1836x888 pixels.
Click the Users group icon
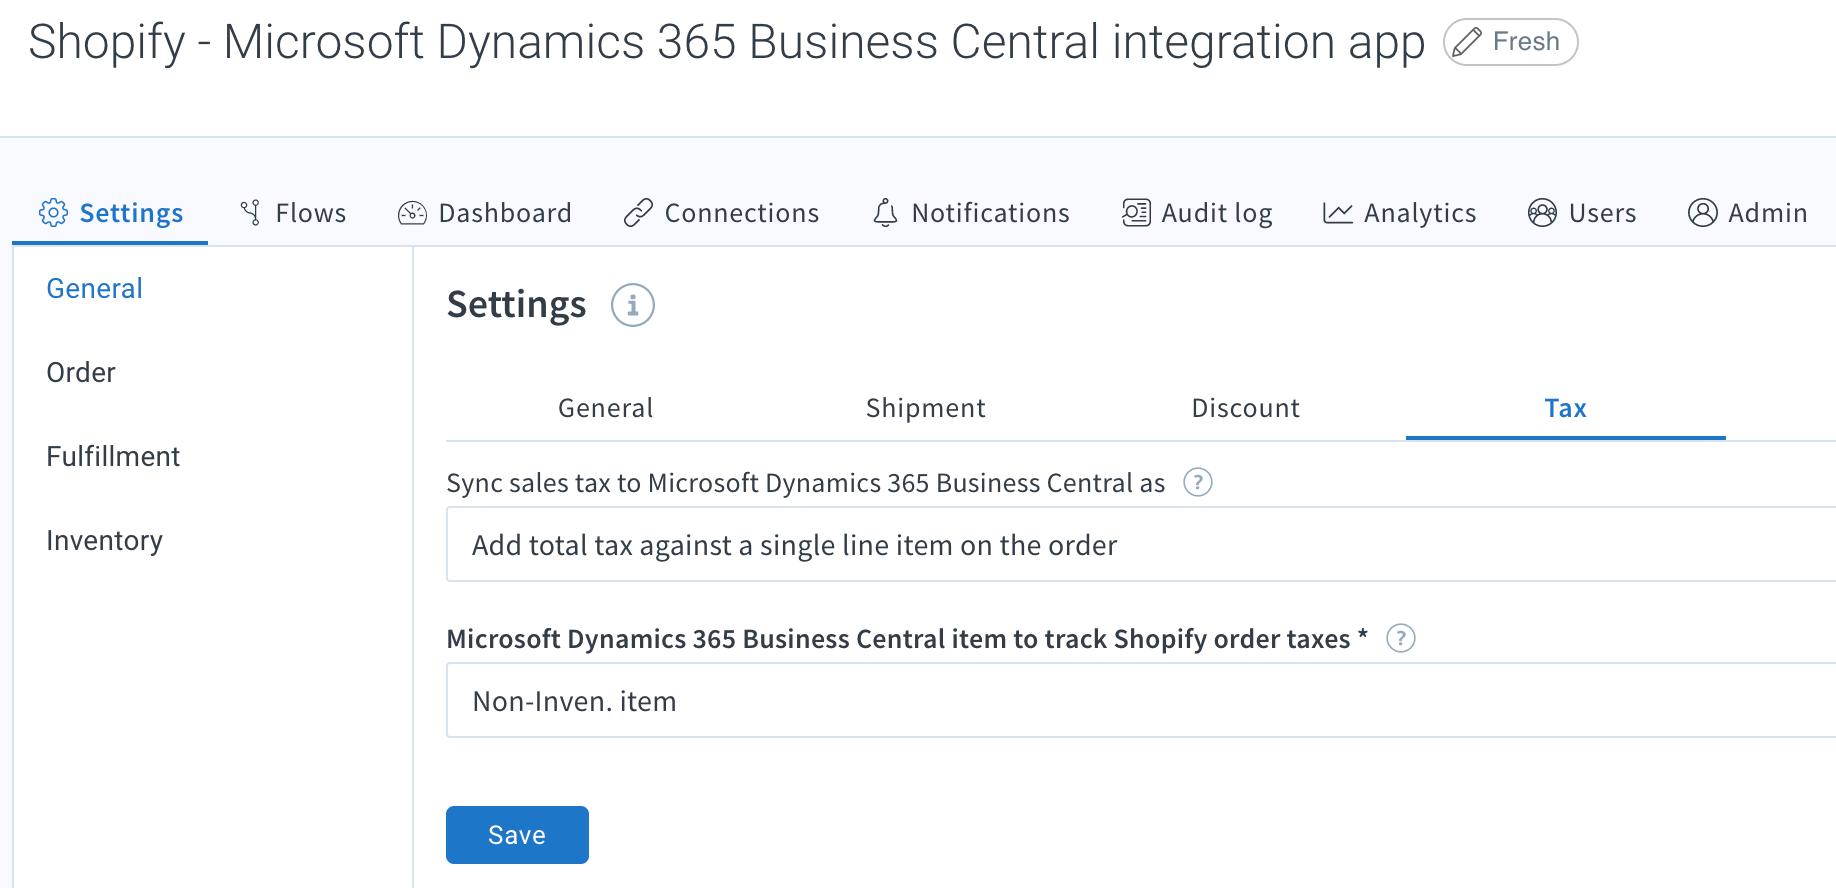pos(1542,213)
